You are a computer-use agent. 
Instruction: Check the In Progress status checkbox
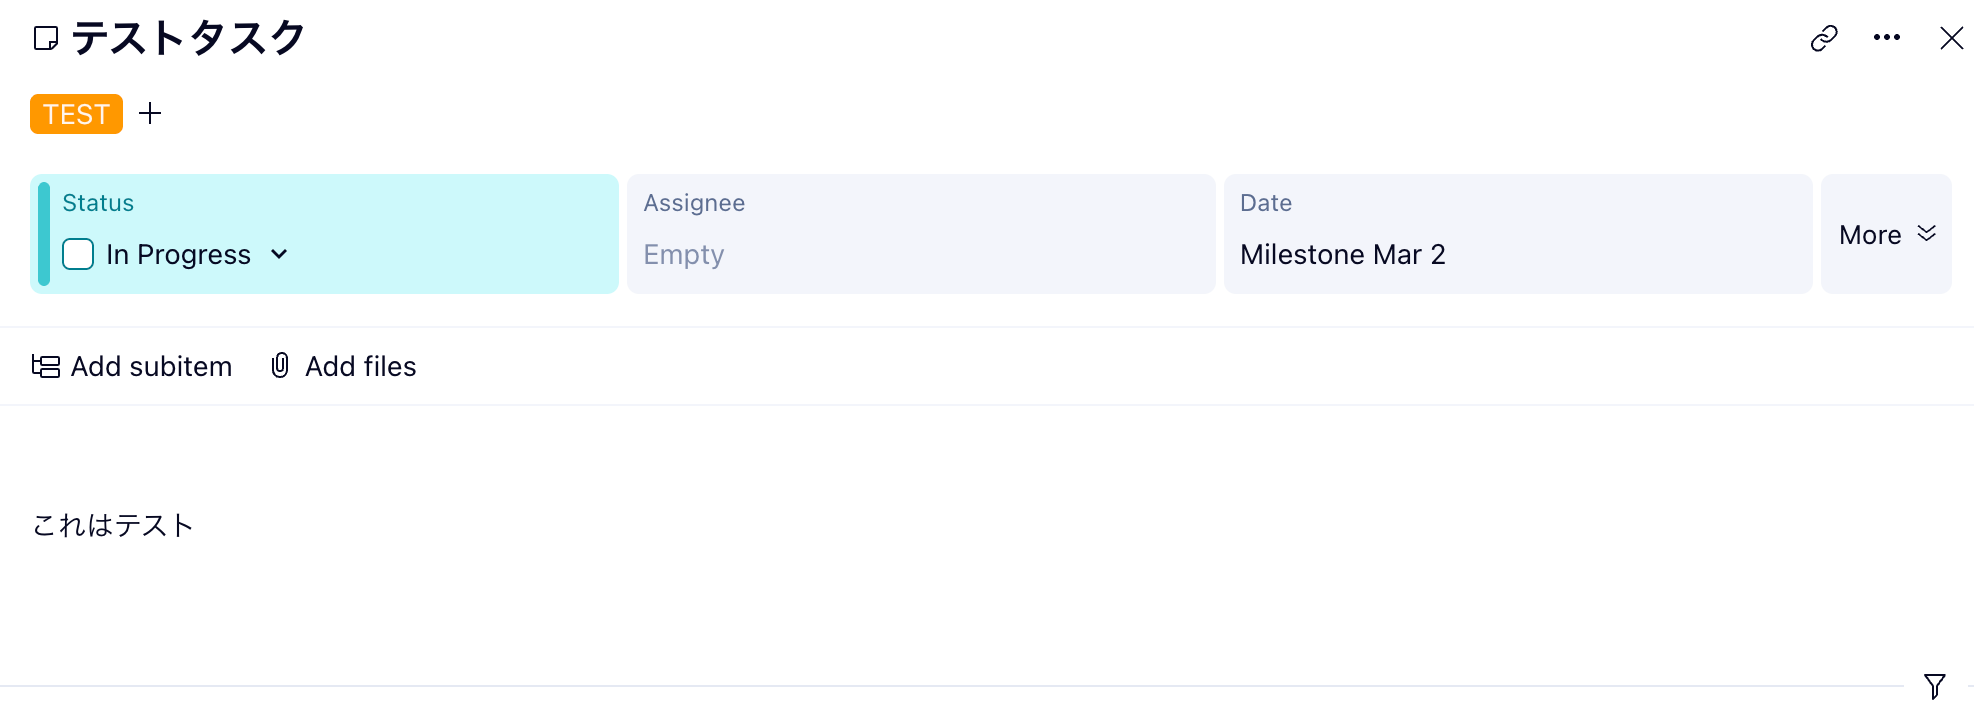coord(78,254)
